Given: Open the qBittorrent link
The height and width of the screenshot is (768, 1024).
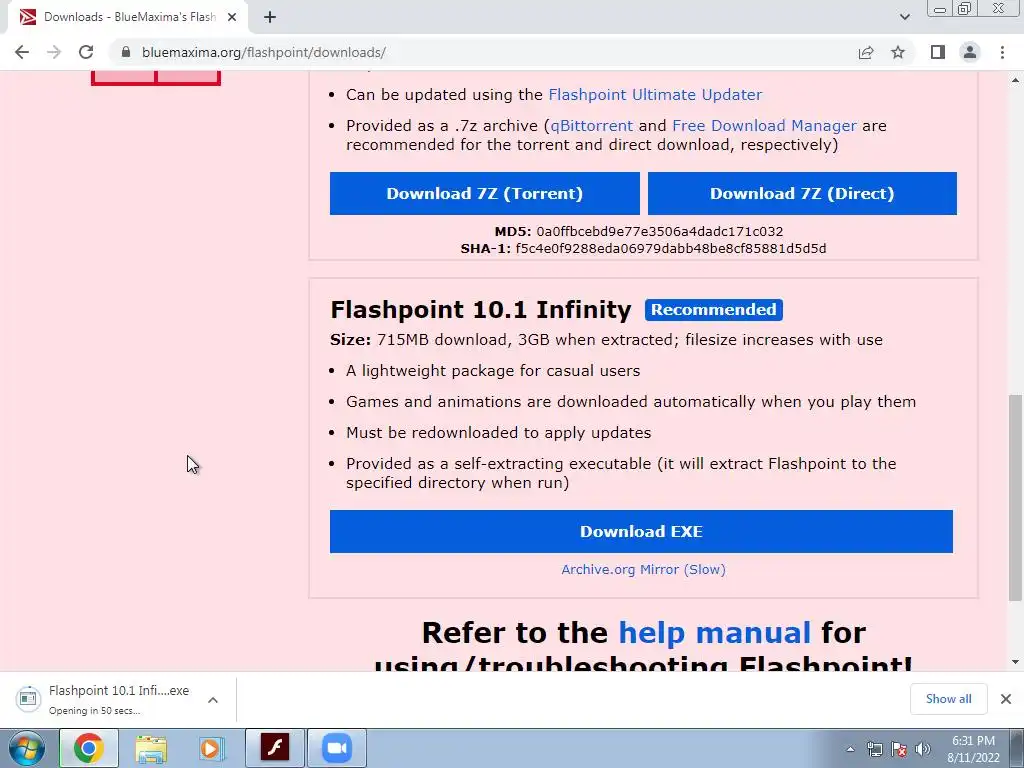Looking at the screenshot, I should tap(592, 125).
